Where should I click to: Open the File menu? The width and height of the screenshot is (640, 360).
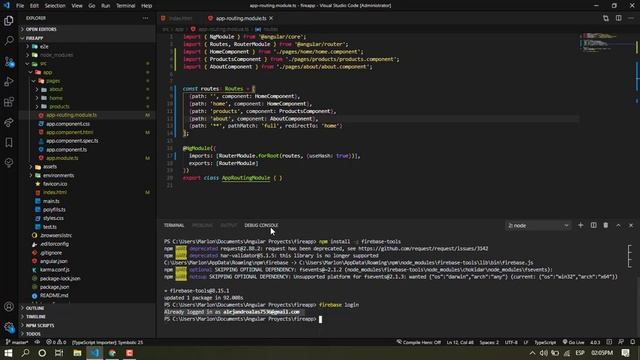(20, 6)
